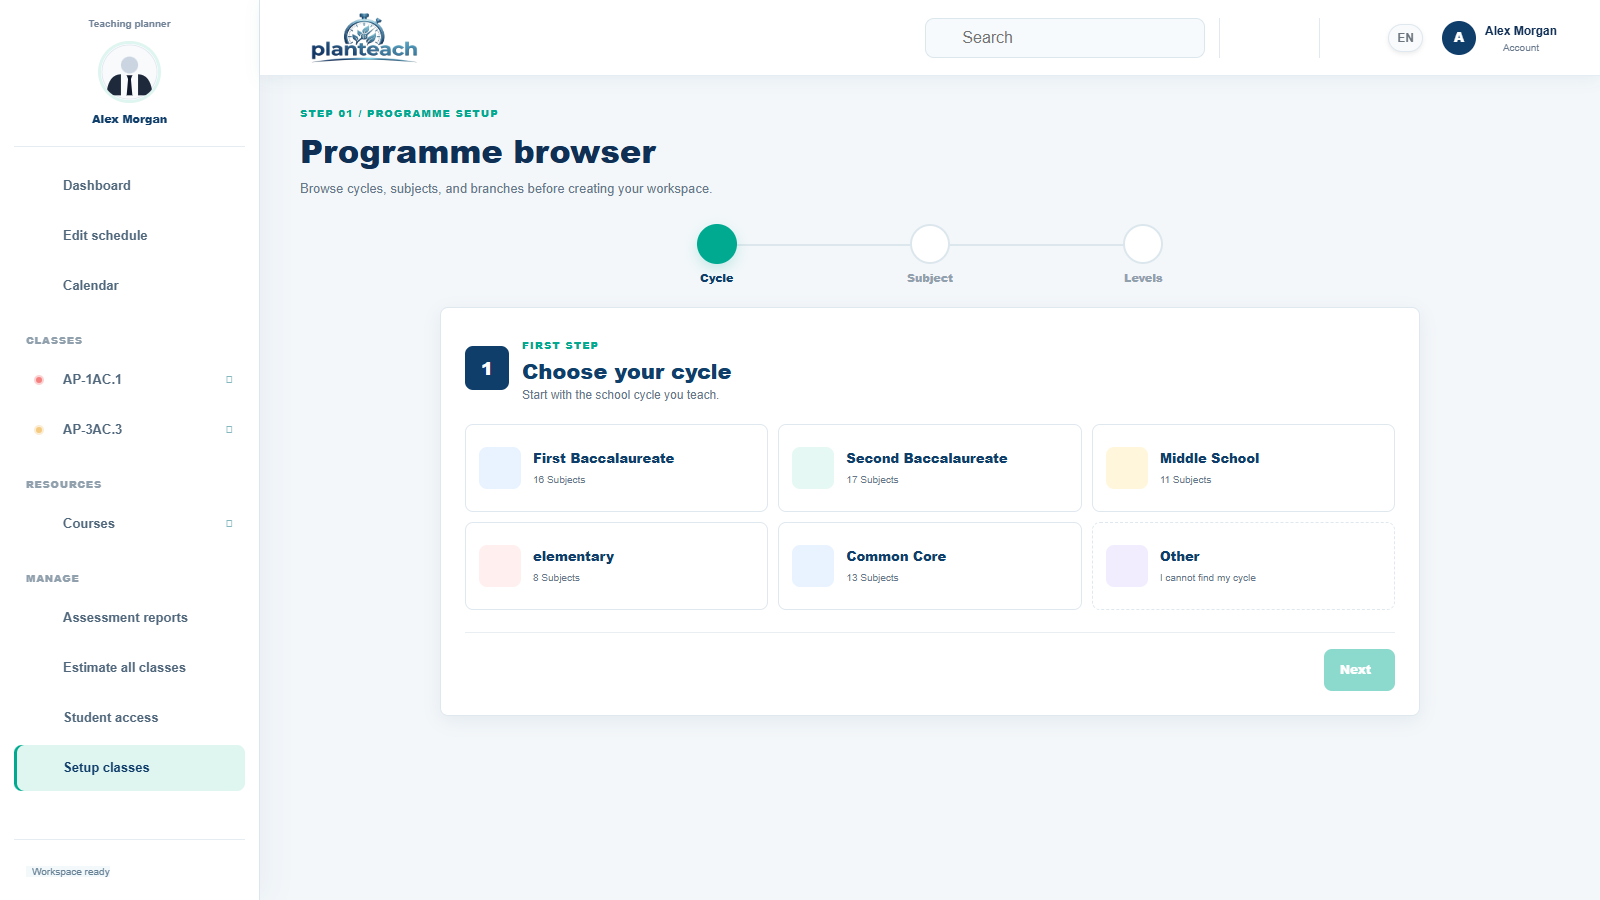Click the Other cycle card icon

tap(1127, 566)
